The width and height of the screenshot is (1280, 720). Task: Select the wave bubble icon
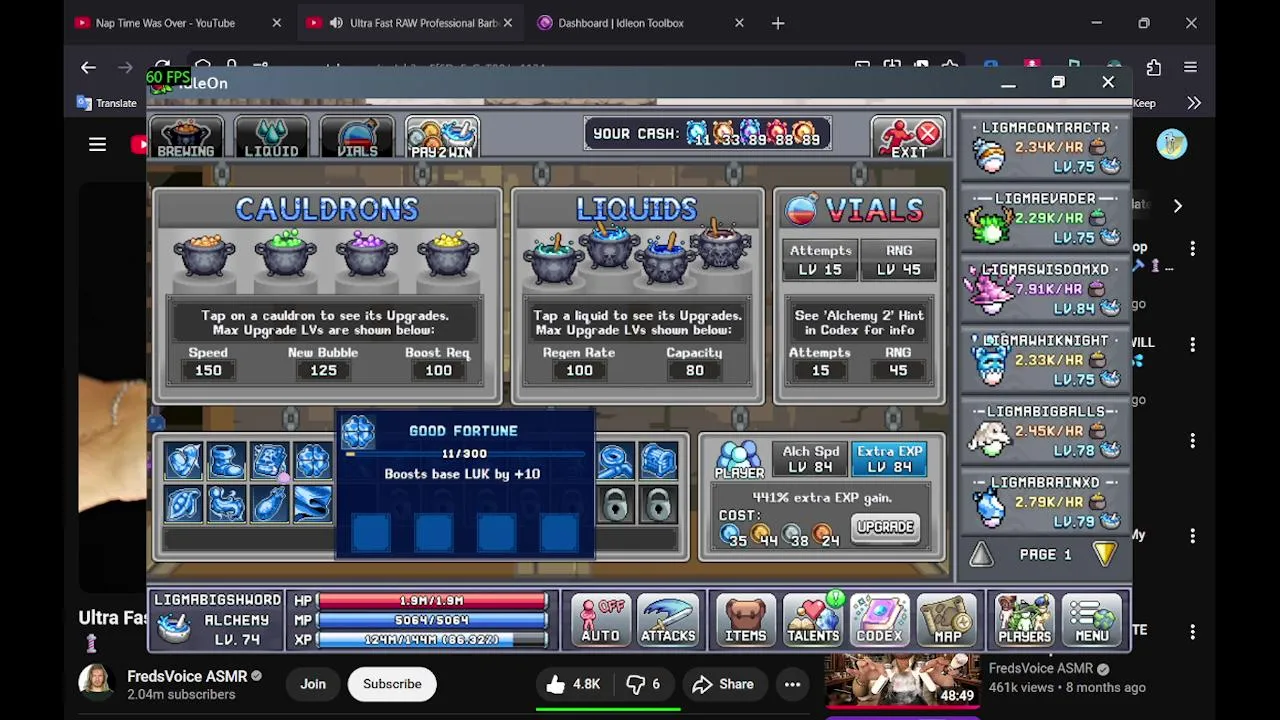[313, 504]
